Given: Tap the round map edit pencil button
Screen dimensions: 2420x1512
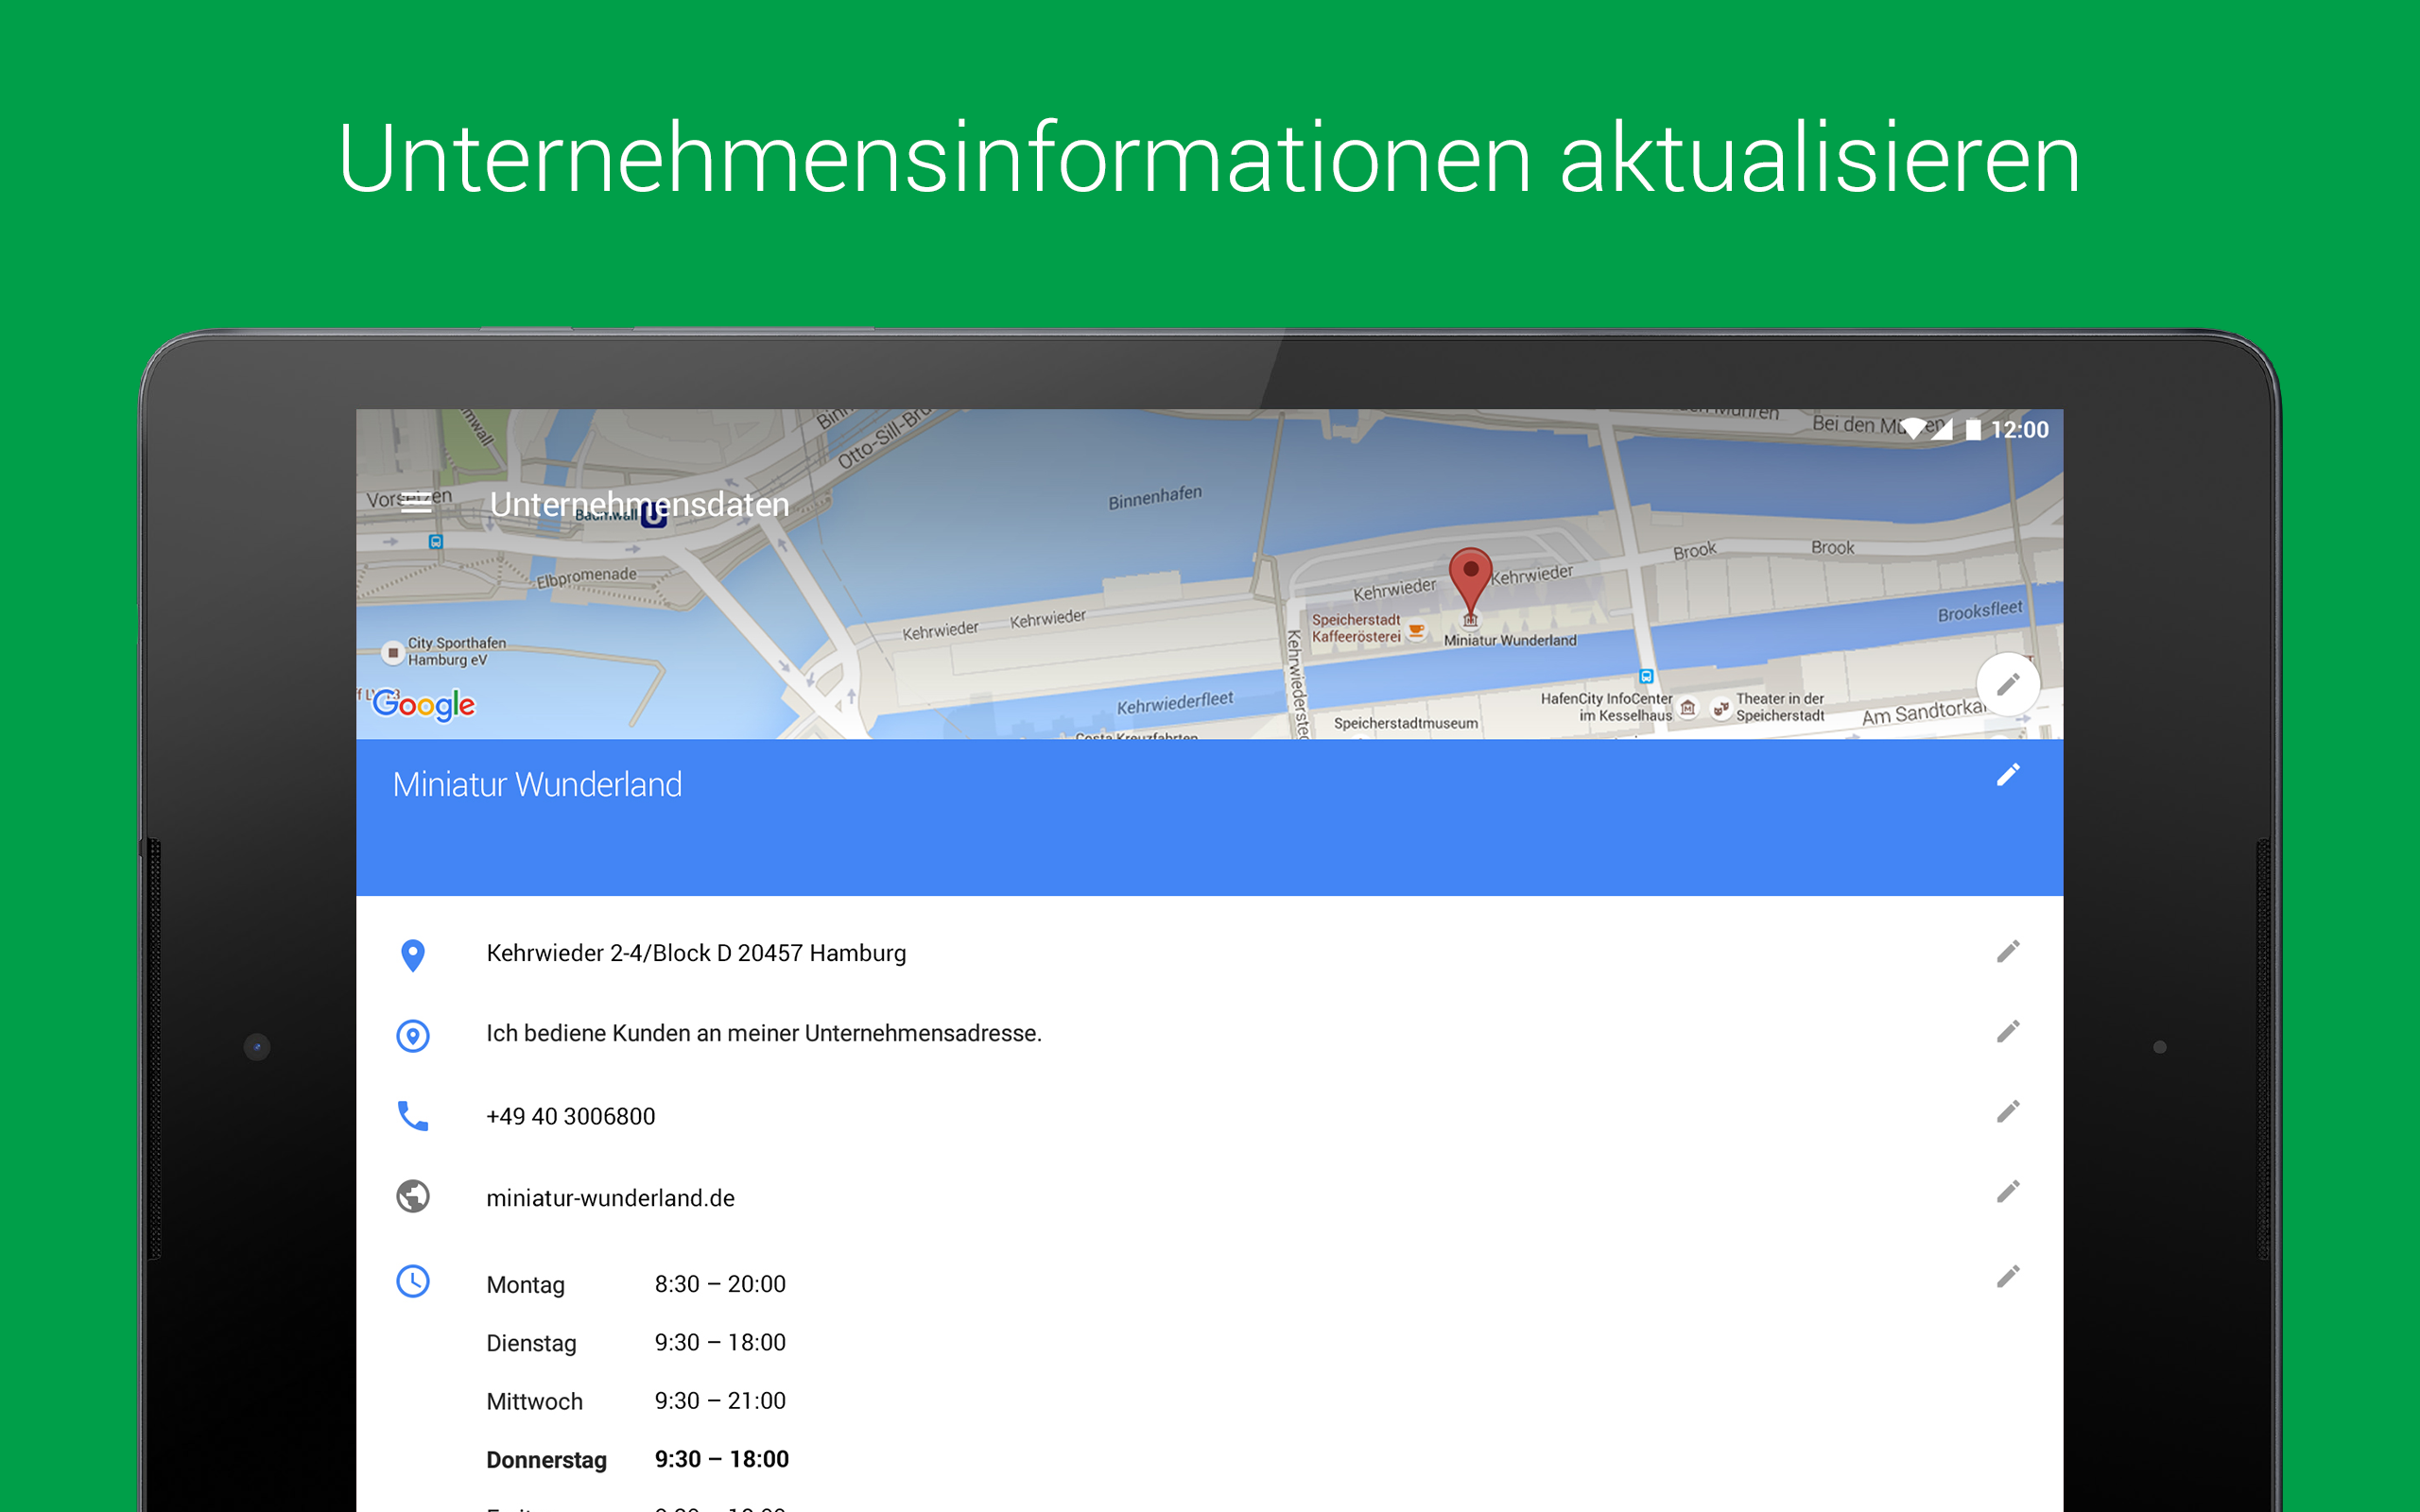Looking at the screenshot, I should coord(2008,684).
